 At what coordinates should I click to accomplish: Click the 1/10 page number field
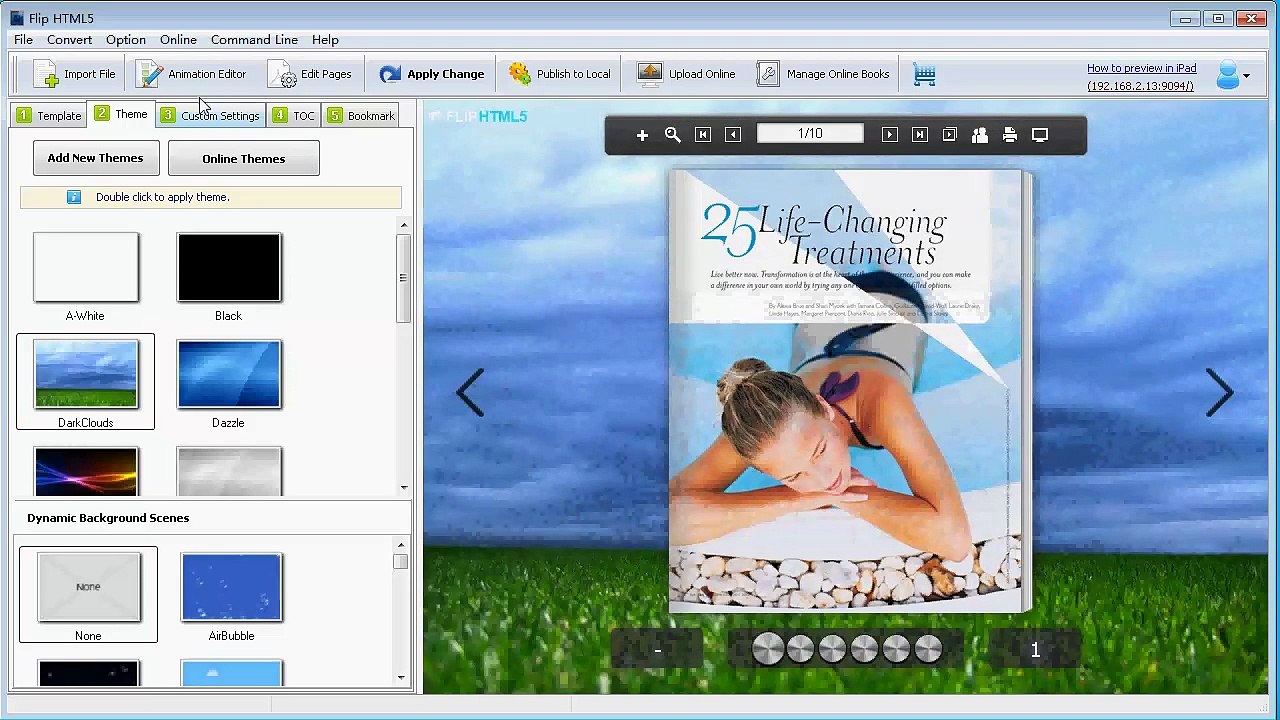point(810,134)
